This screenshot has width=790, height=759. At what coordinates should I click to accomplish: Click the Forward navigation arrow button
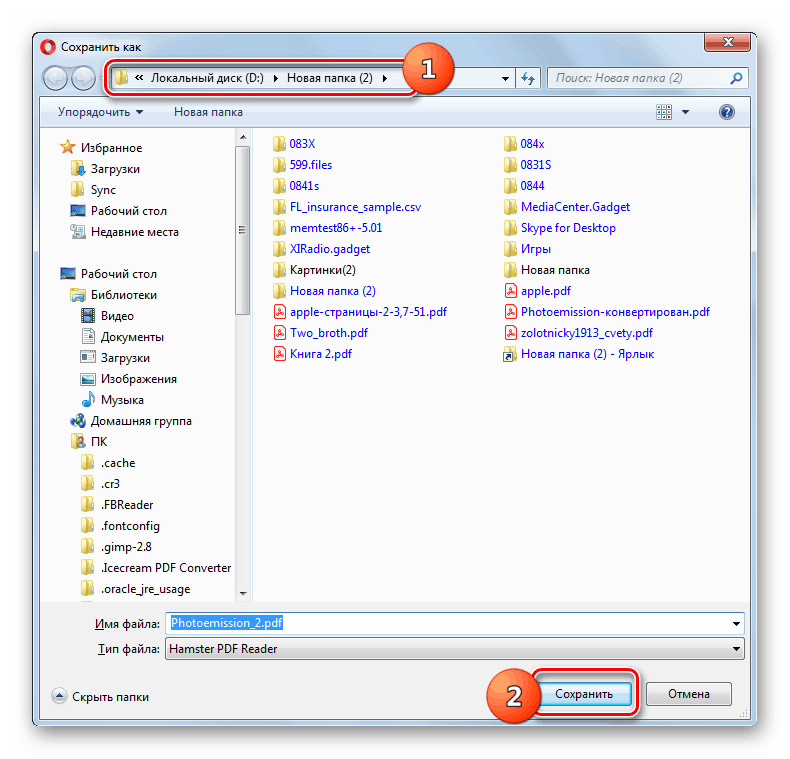[83, 78]
